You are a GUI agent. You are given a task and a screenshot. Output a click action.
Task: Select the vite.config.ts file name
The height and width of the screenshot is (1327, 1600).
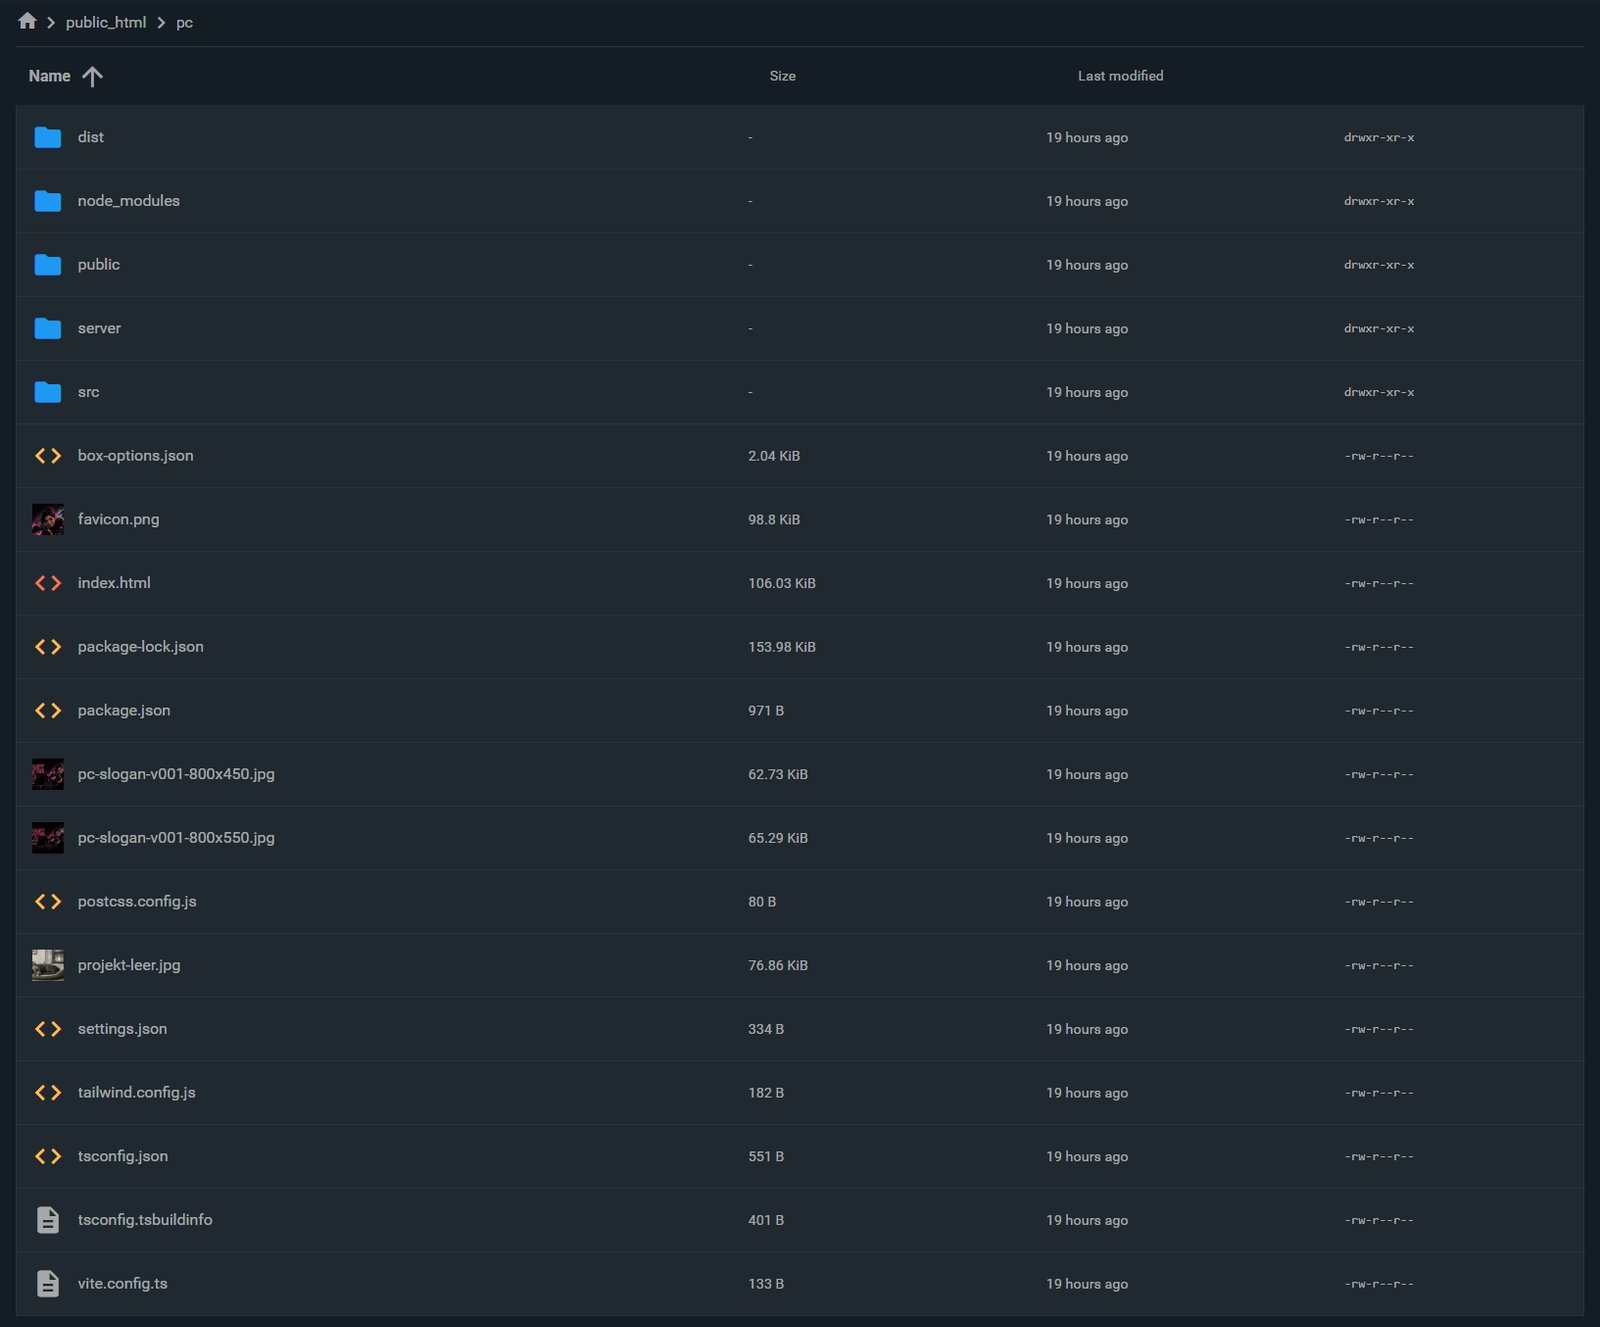click(x=123, y=1283)
